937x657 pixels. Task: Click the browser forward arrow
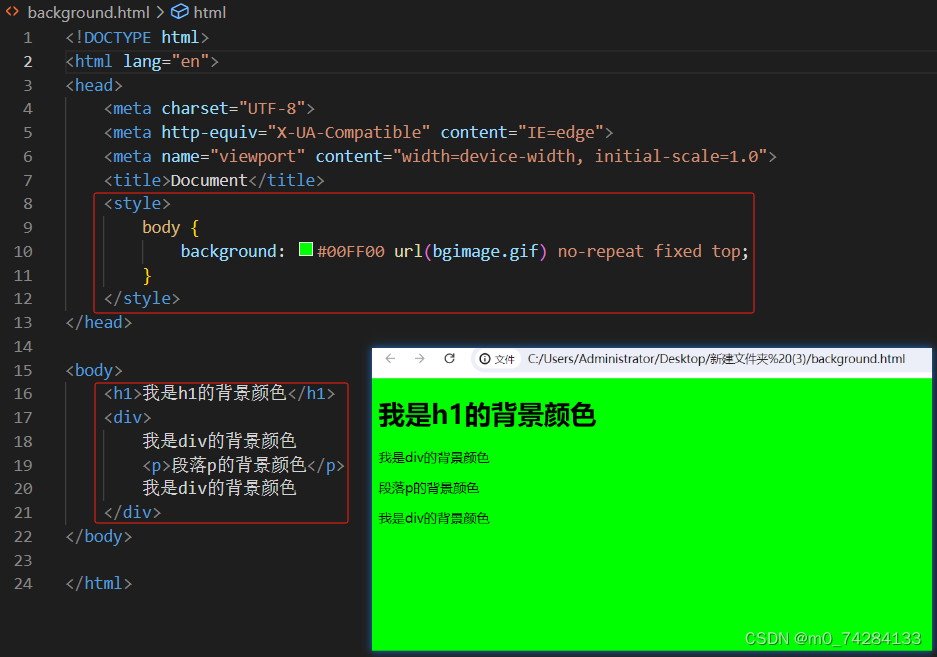point(418,359)
